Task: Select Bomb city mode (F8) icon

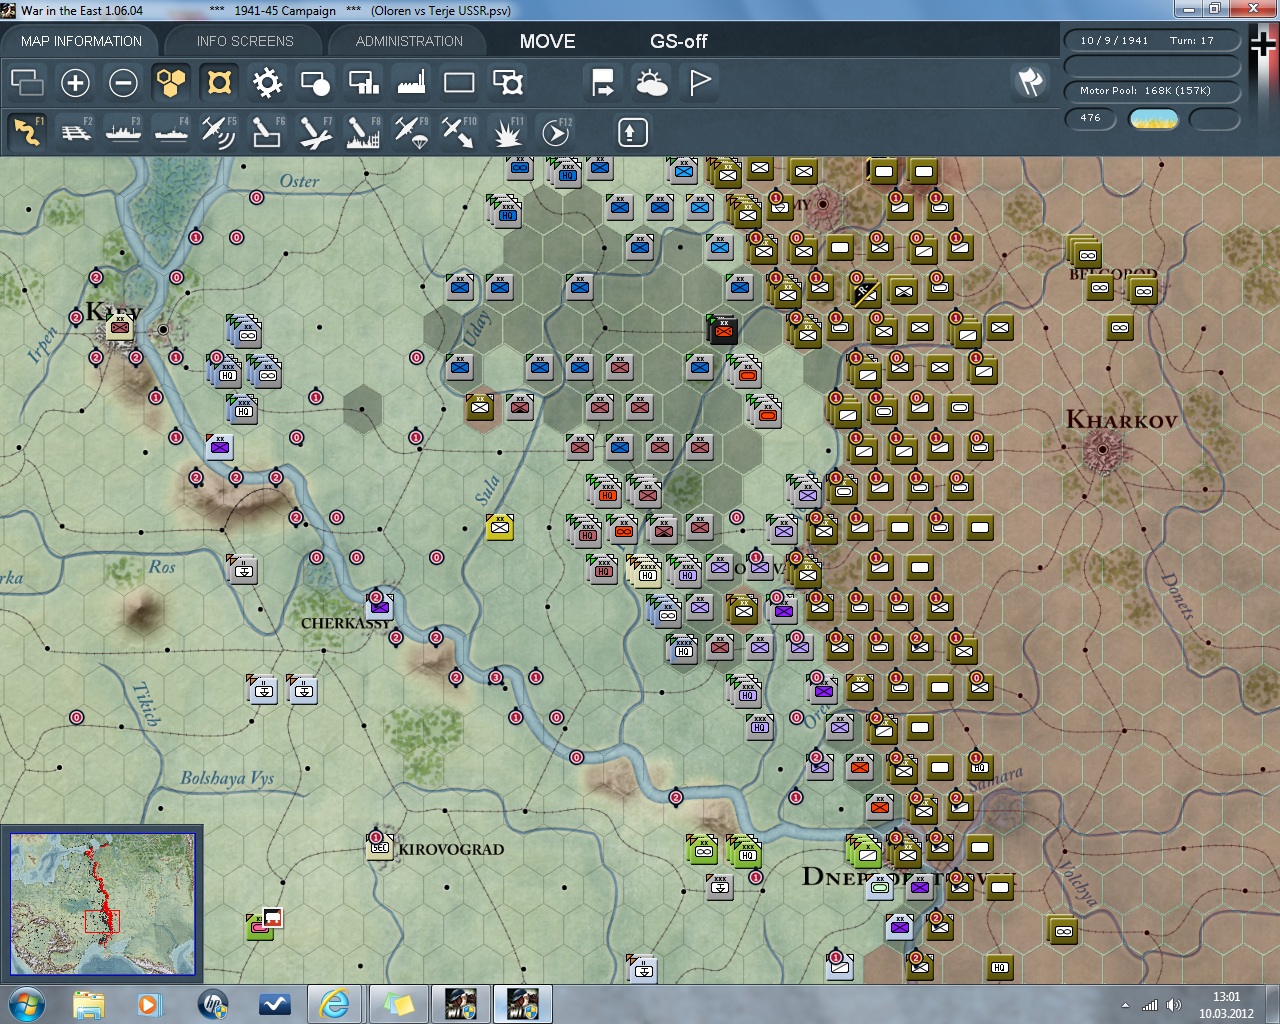Action: coord(363,133)
